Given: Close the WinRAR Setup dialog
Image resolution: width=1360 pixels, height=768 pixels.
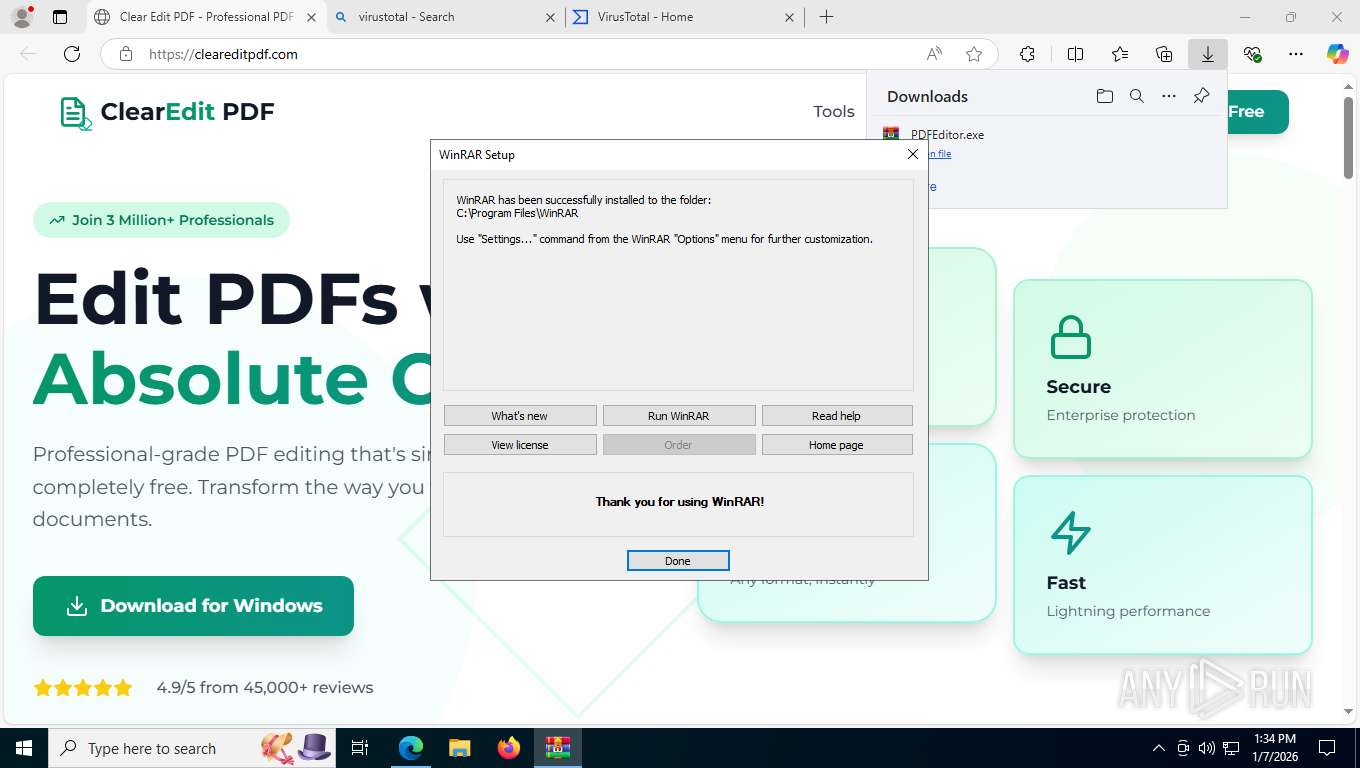Looking at the screenshot, I should click(x=912, y=154).
